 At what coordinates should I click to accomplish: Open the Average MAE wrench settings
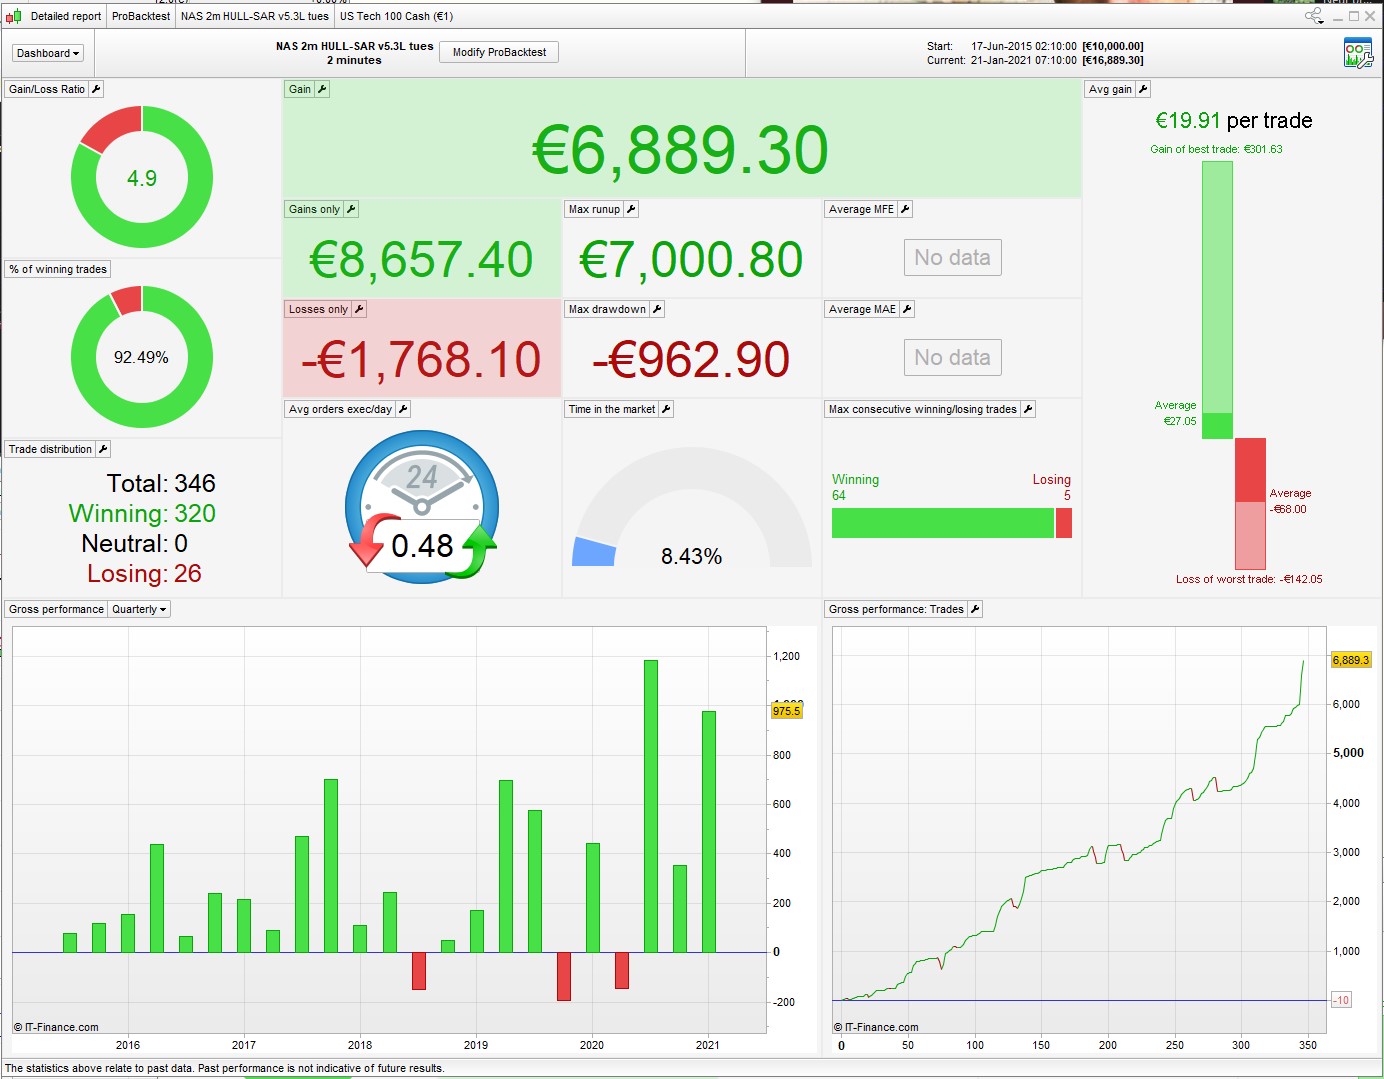pyautogui.click(x=907, y=309)
